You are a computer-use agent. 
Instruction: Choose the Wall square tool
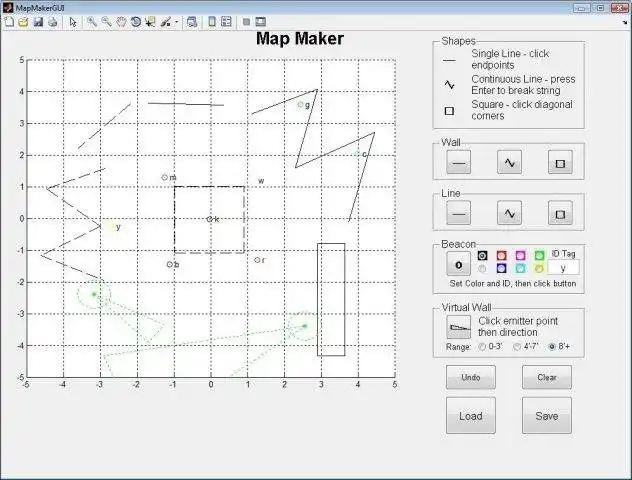560,163
